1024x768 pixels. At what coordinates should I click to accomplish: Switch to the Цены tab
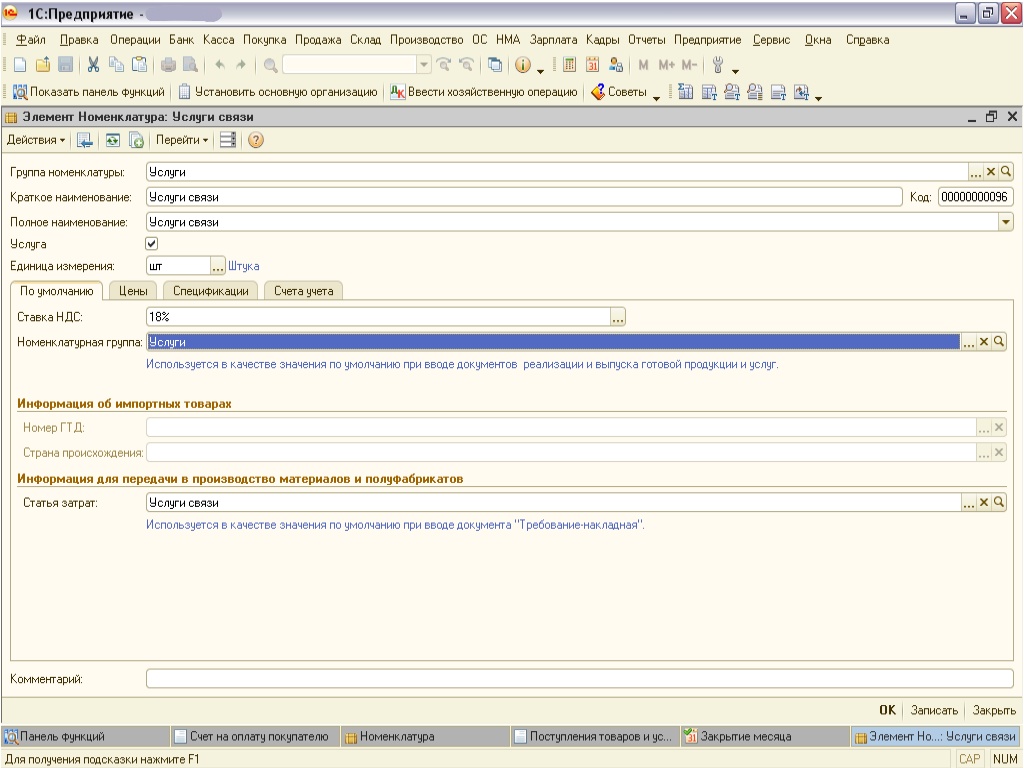pyautogui.click(x=133, y=291)
